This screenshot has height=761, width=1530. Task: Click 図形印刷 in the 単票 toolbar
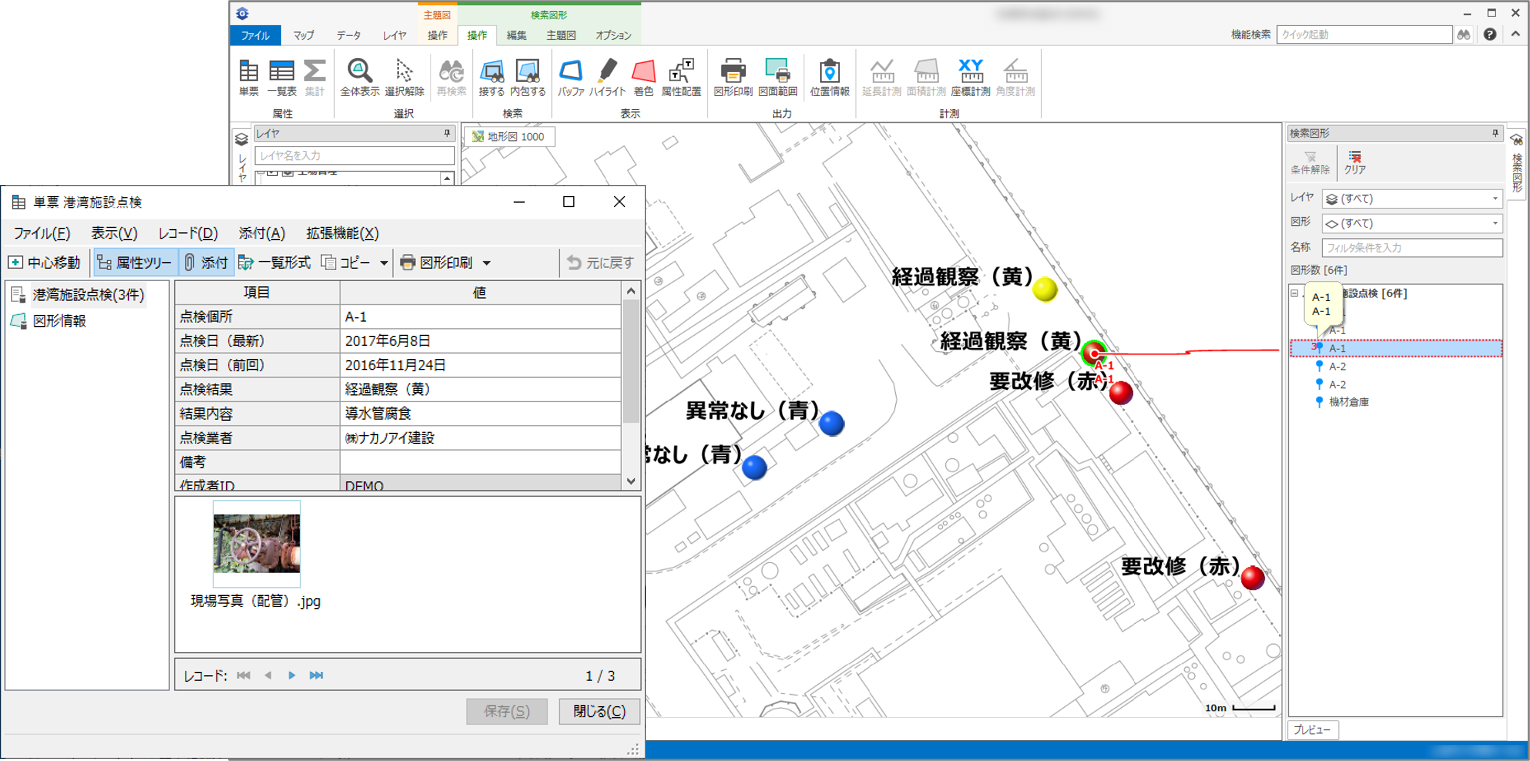pos(437,263)
